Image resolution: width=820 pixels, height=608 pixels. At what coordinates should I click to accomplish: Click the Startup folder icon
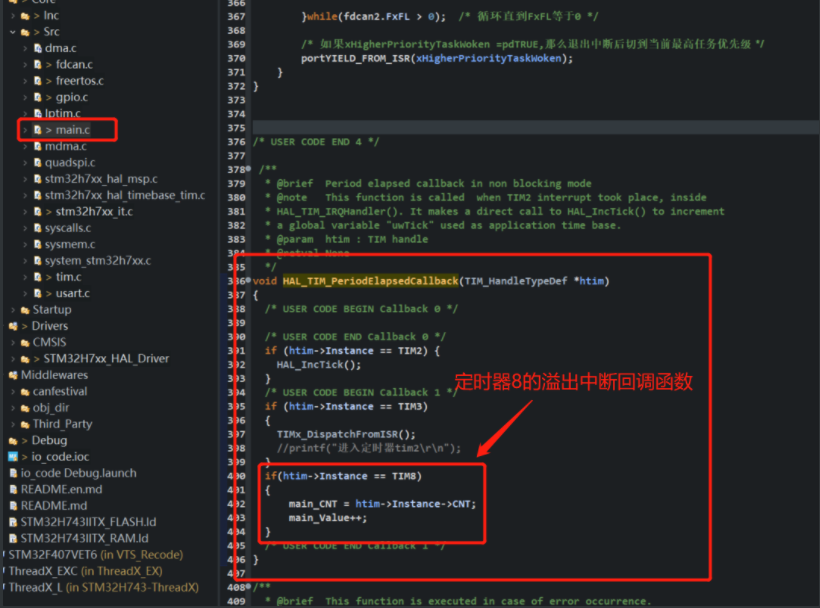(25, 309)
